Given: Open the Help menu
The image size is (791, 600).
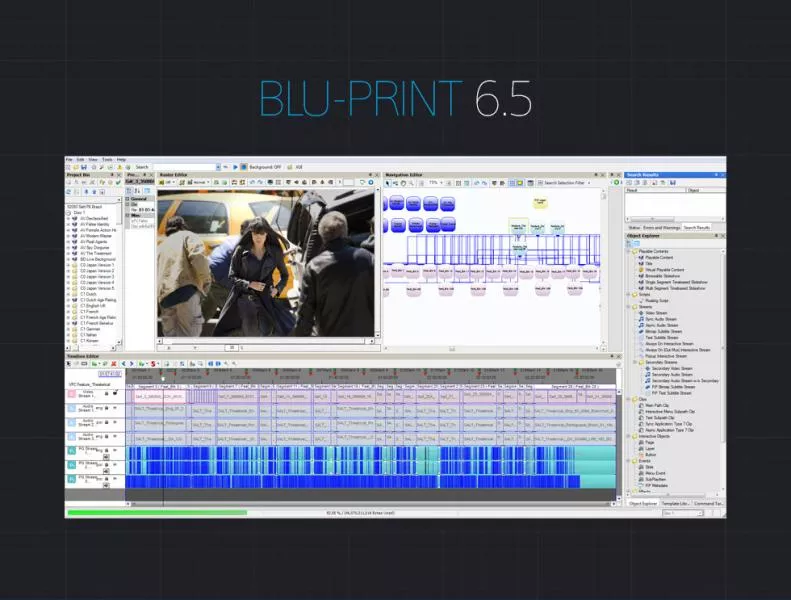Looking at the screenshot, I should [x=122, y=159].
